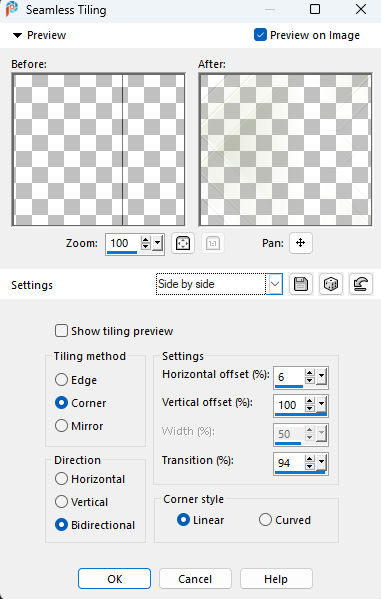The height and width of the screenshot is (599, 381).
Task: Confirm with the OK button
Action: point(114,579)
